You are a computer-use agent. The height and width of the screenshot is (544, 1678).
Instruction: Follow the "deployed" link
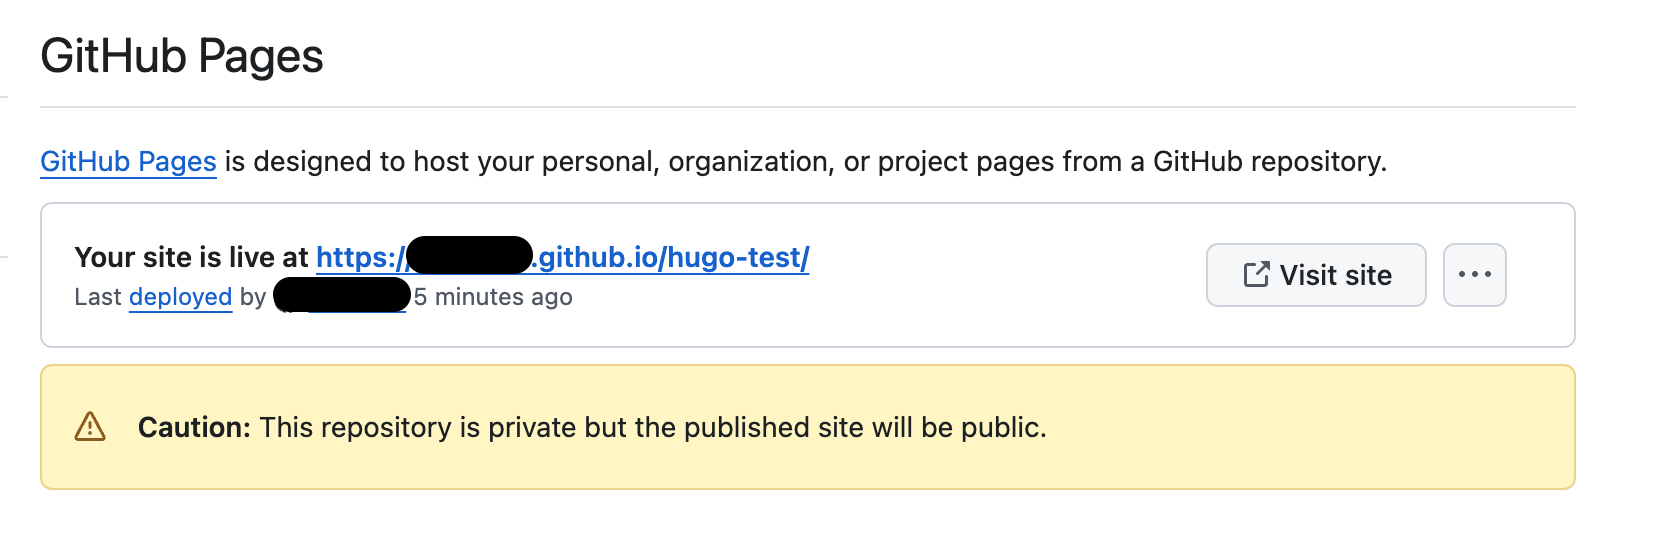coord(180,297)
